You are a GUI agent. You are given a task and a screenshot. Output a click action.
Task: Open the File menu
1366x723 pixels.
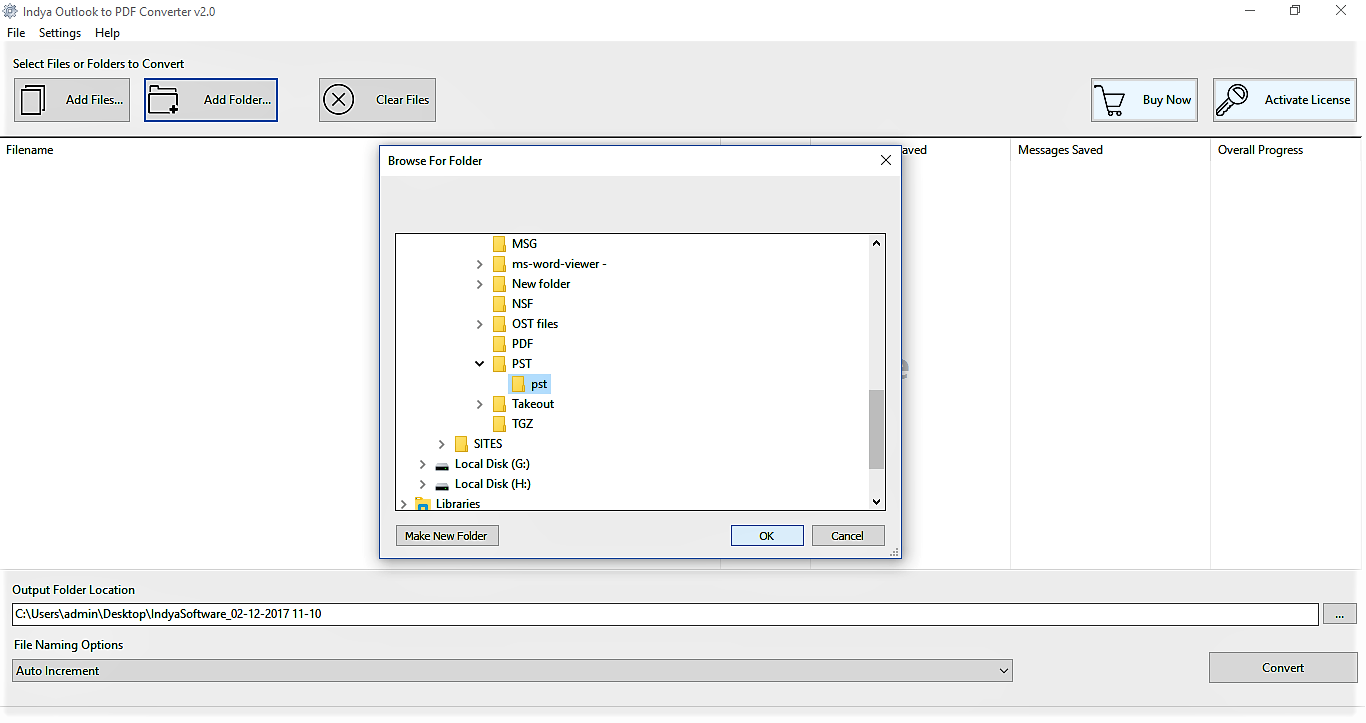pyautogui.click(x=16, y=33)
